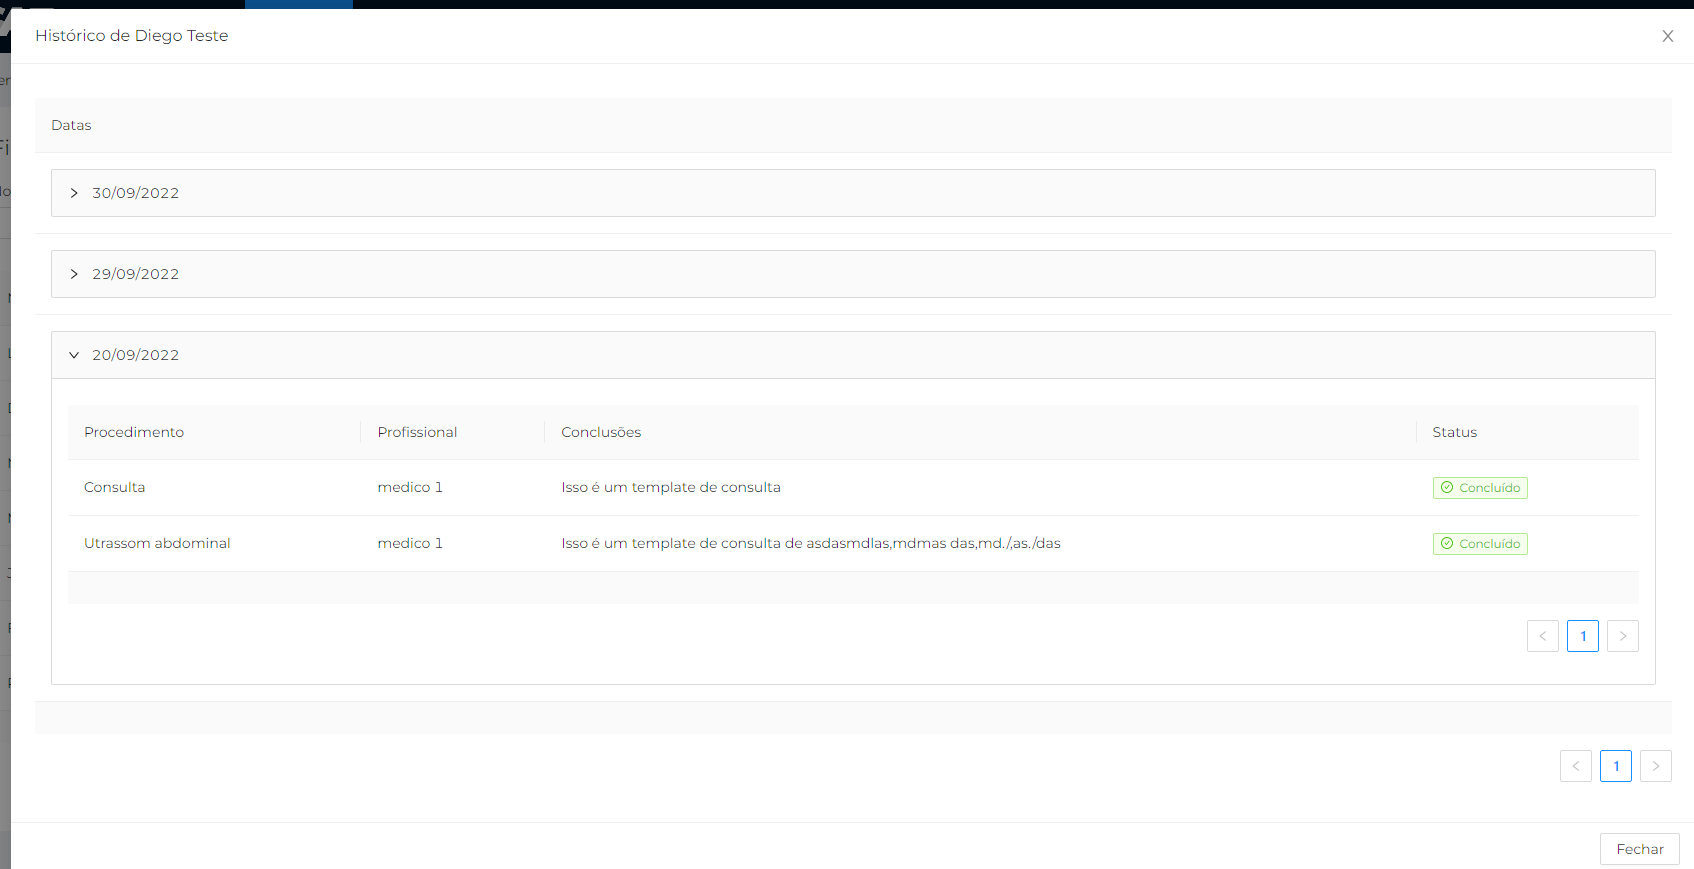Click next page arrow of dates list

[x=1655, y=766]
